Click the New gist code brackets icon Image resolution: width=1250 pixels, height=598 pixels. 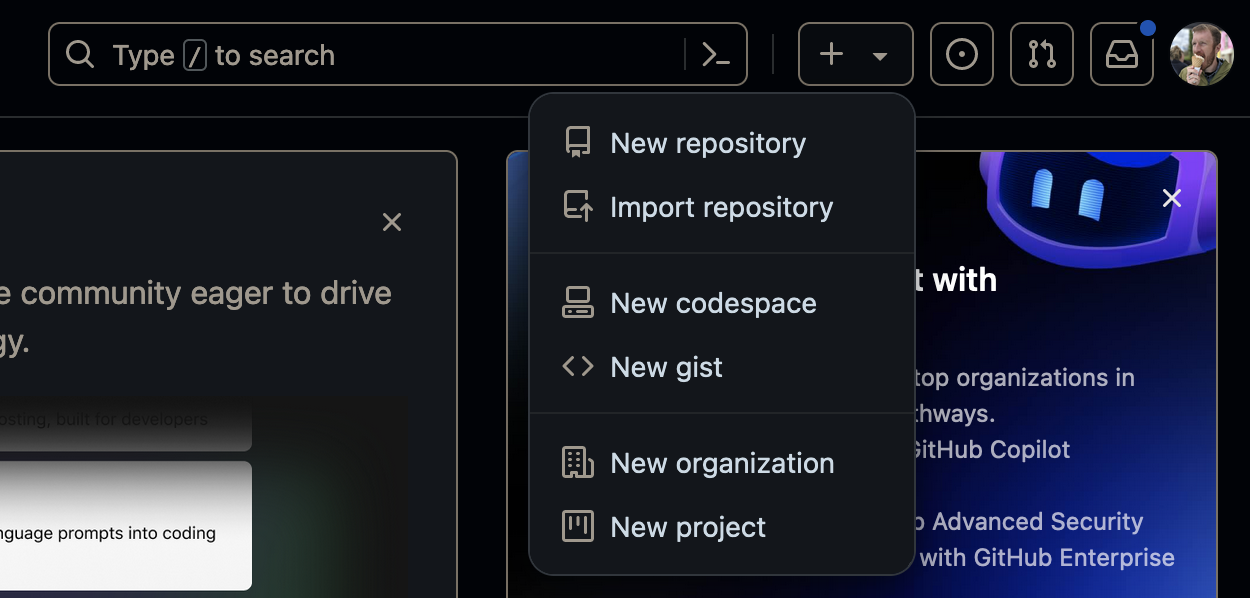pos(578,367)
